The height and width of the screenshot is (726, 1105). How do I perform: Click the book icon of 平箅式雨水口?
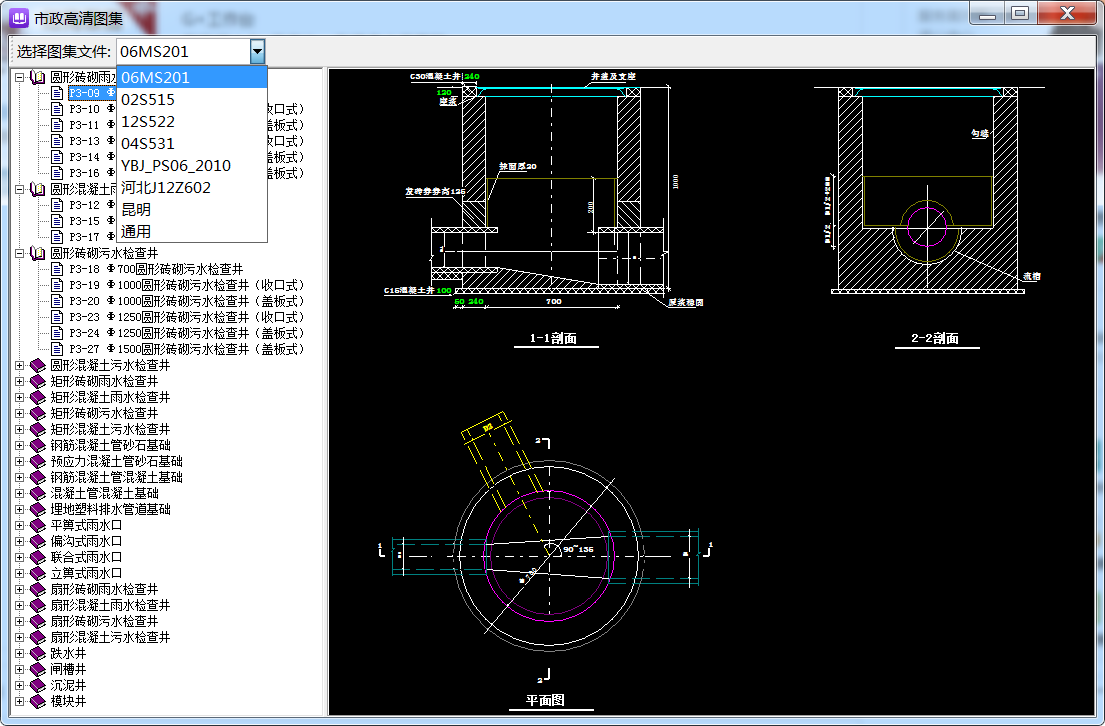(37, 525)
